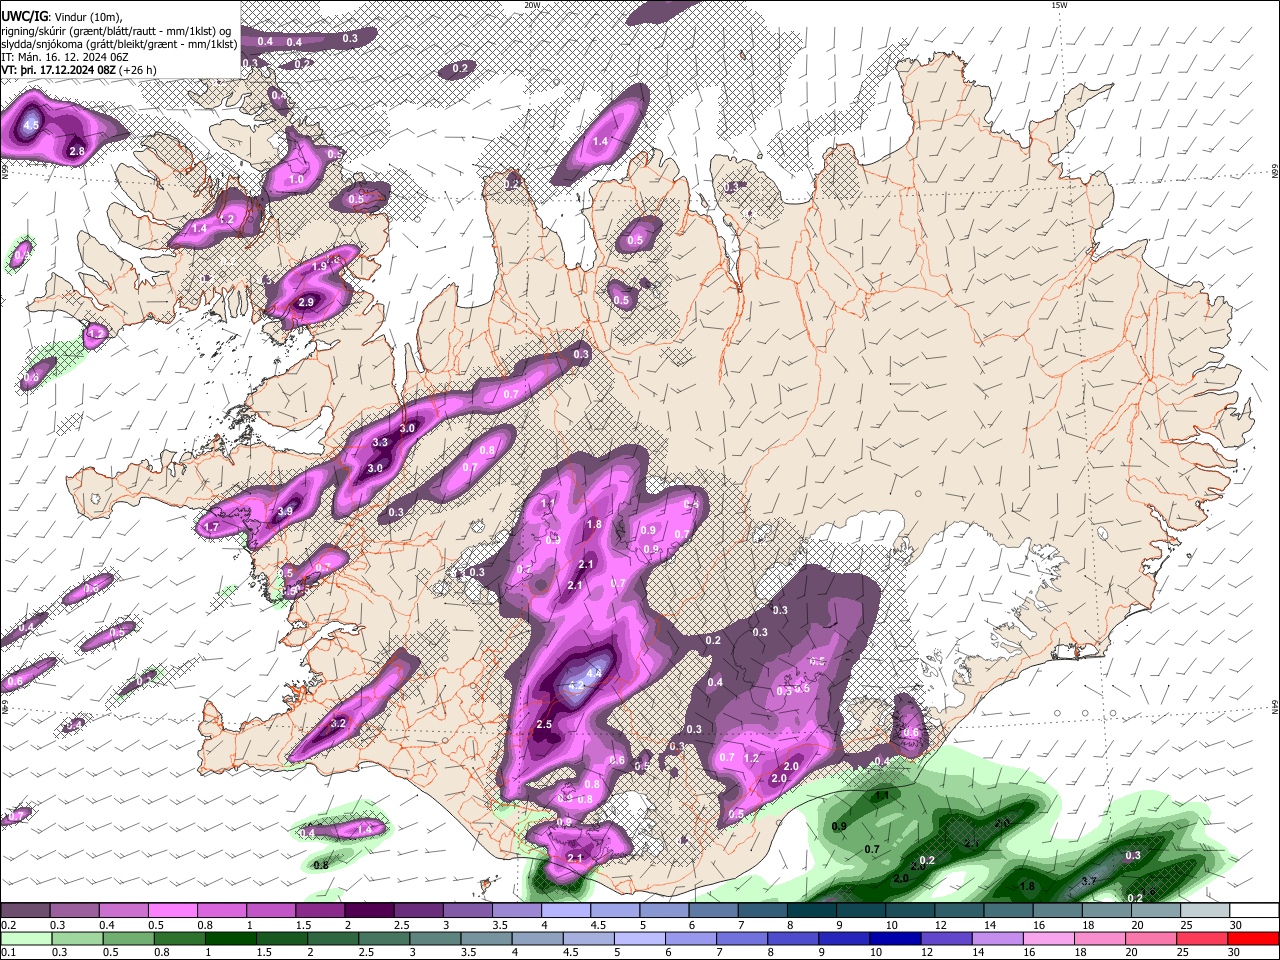This screenshot has height=960, width=1280.
Task: Click the navy blue swatch between 10 and 12, bottom row
Action: pos(895,938)
